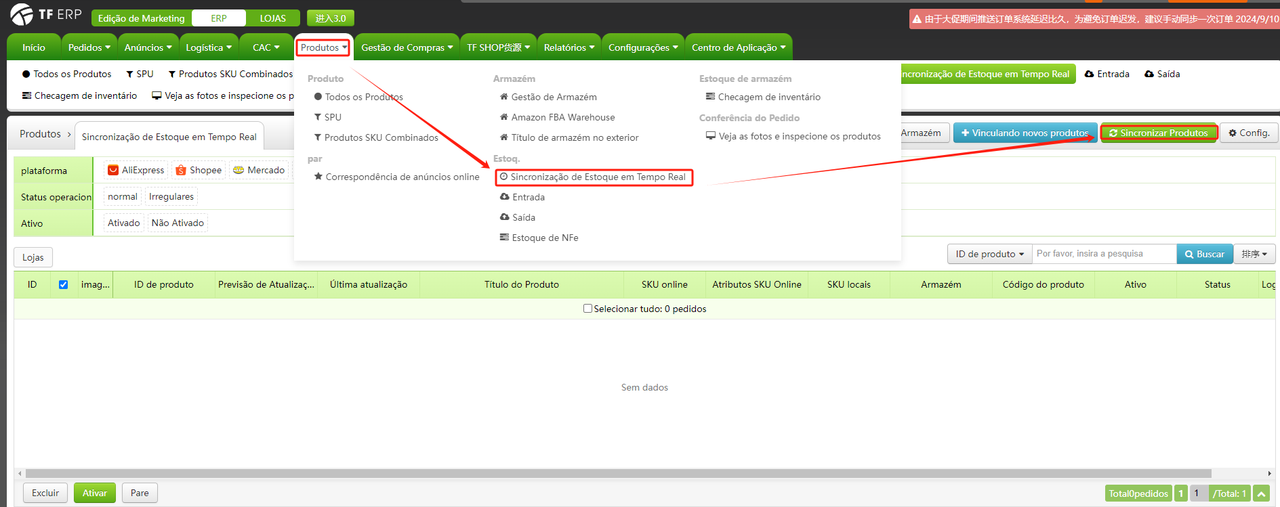The height and width of the screenshot is (507, 1280).
Task: Expand the Relatórios menu dropdown
Action: (x=570, y=47)
